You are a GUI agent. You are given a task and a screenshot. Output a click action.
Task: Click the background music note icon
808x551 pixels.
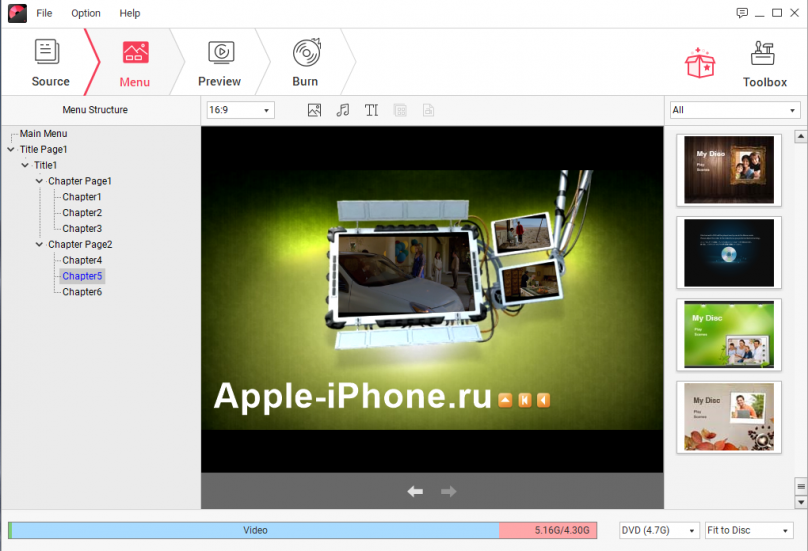(343, 110)
